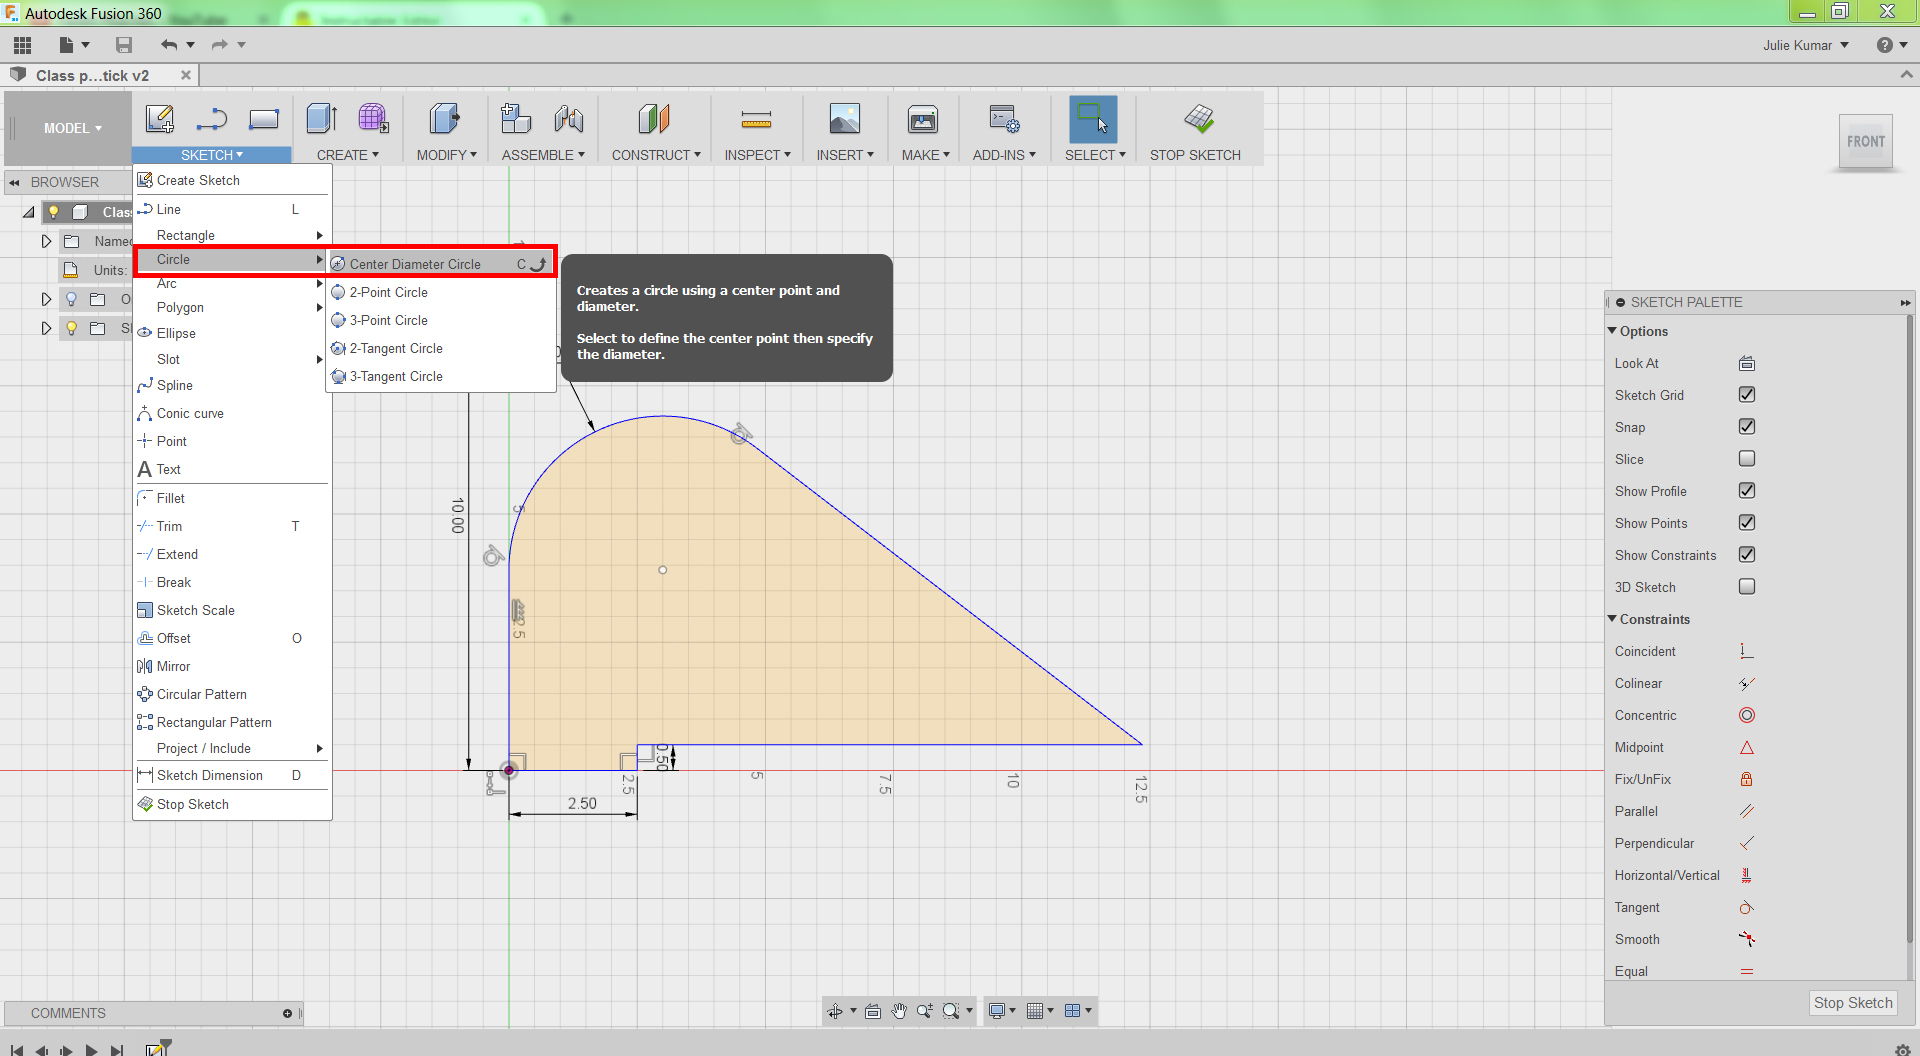Click the New Component assemble icon
Image resolution: width=1920 pixels, height=1056 pixels.
(516, 119)
